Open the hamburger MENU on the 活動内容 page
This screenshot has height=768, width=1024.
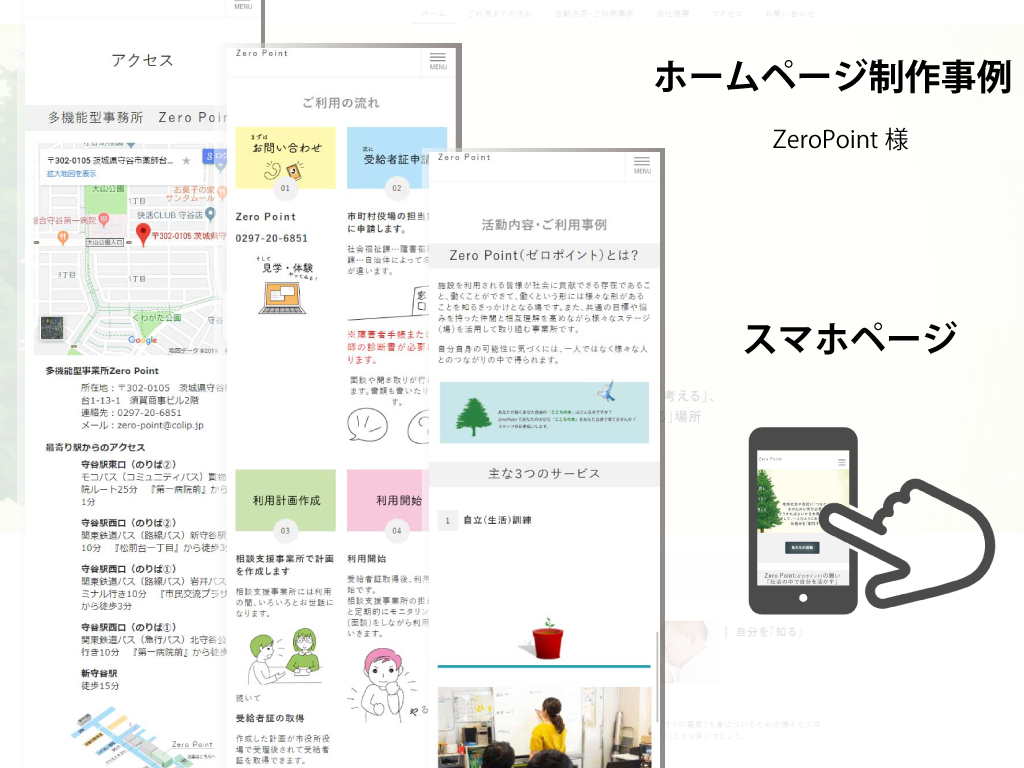tap(642, 165)
